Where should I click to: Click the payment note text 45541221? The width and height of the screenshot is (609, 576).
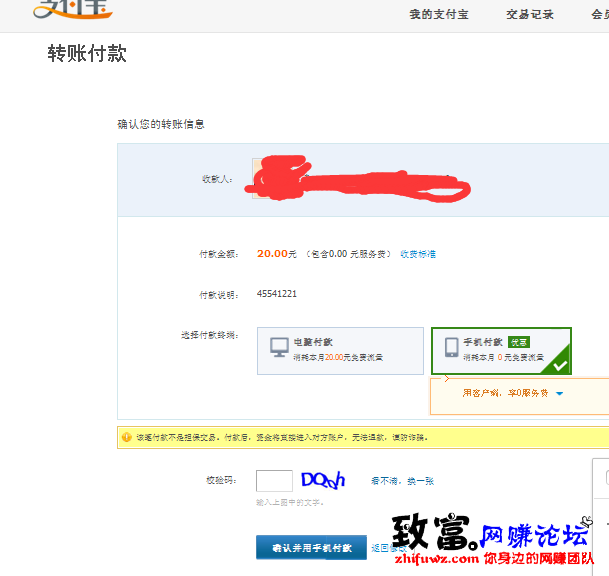point(277,294)
